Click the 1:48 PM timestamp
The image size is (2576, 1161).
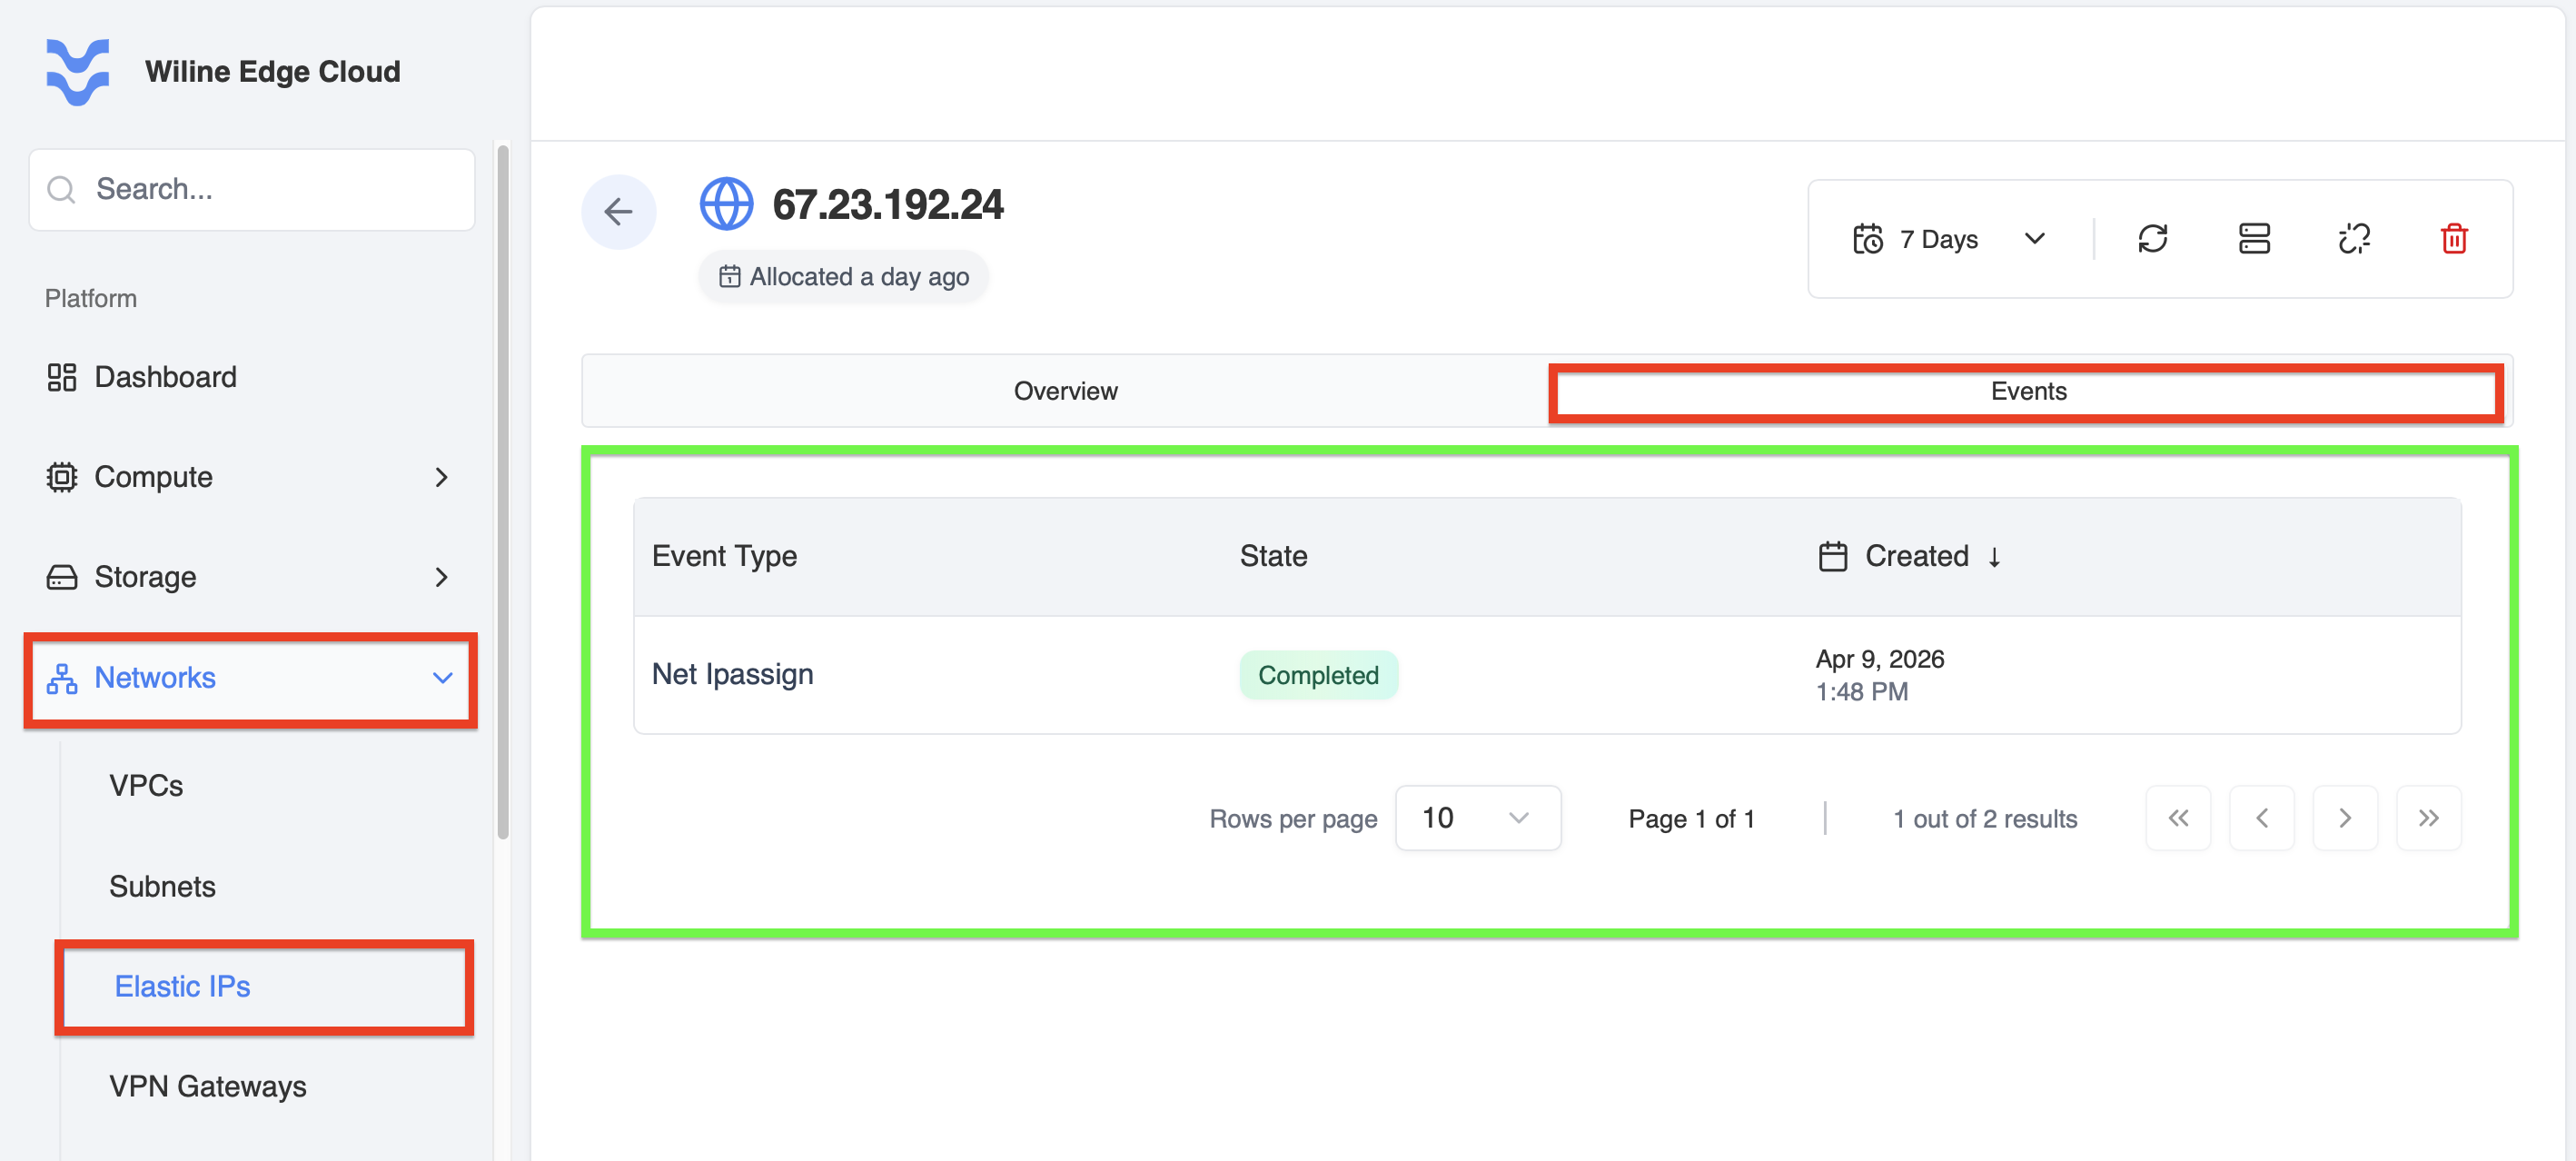(x=1861, y=691)
